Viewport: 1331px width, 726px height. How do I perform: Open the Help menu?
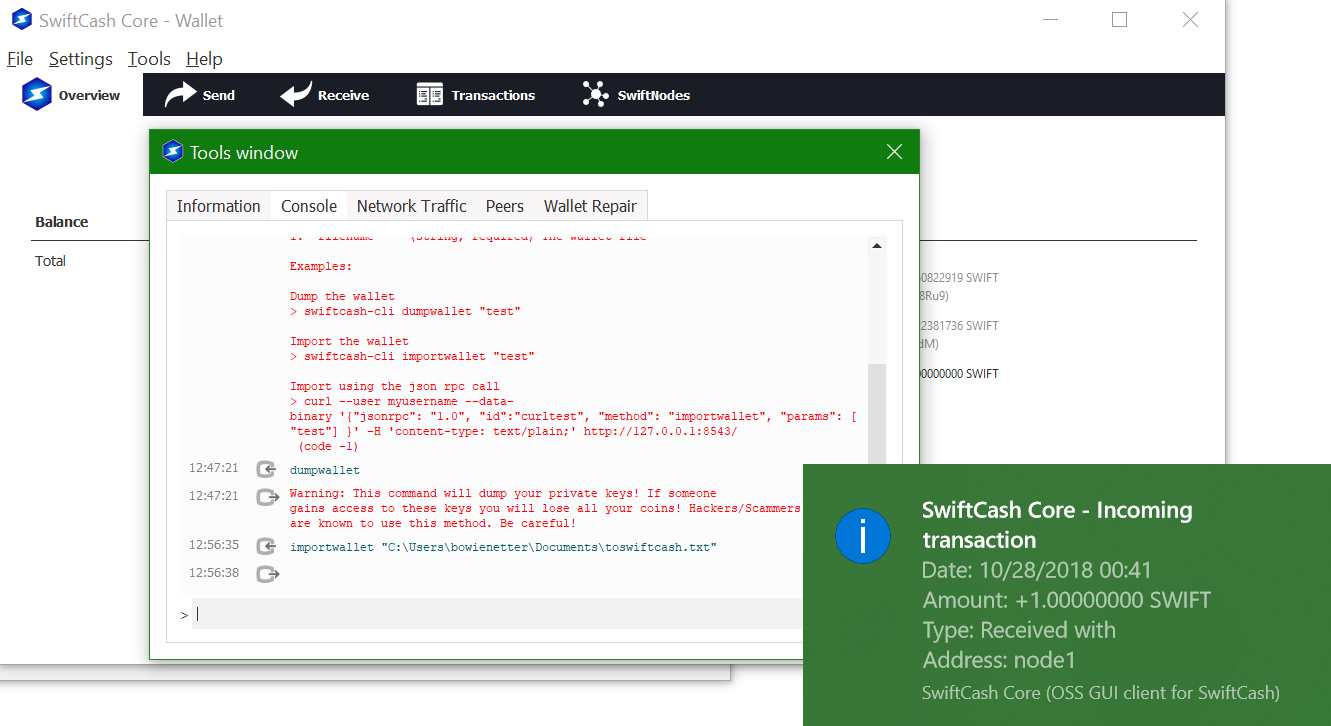click(x=204, y=59)
